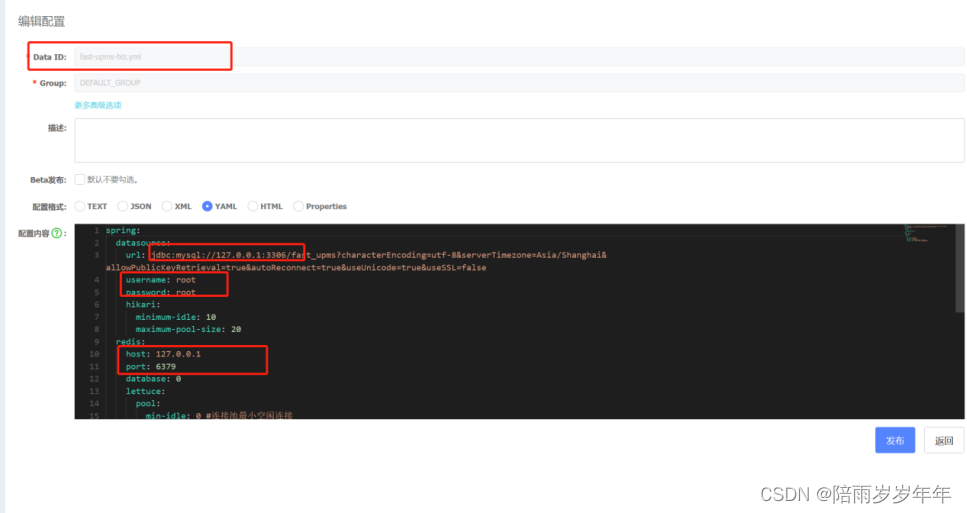
Task: Select the JSON format radio button
Action: (123, 206)
